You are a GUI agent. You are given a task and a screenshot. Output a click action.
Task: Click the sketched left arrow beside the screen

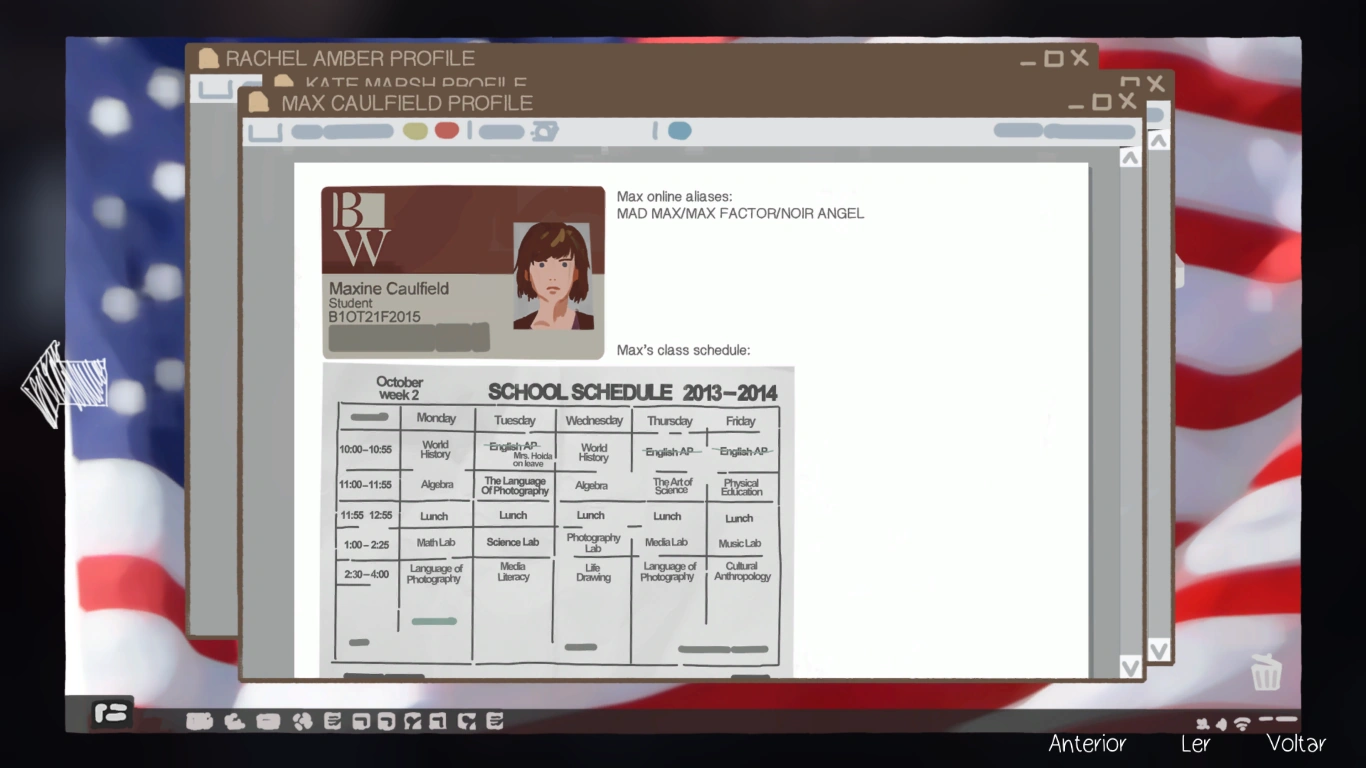65,383
